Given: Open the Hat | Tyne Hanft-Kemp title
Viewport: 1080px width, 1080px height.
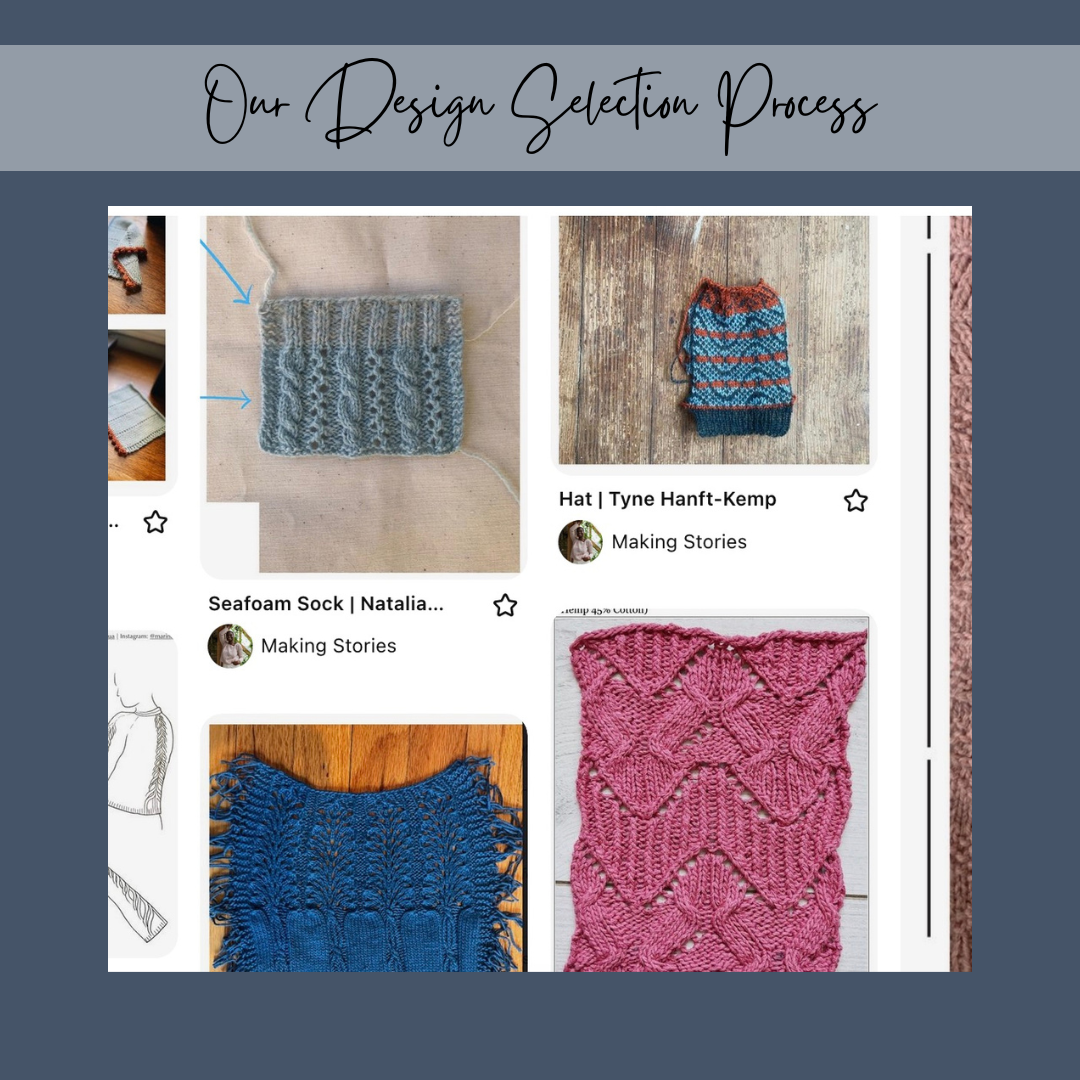Looking at the screenshot, I should pyautogui.click(x=667, y=499).
